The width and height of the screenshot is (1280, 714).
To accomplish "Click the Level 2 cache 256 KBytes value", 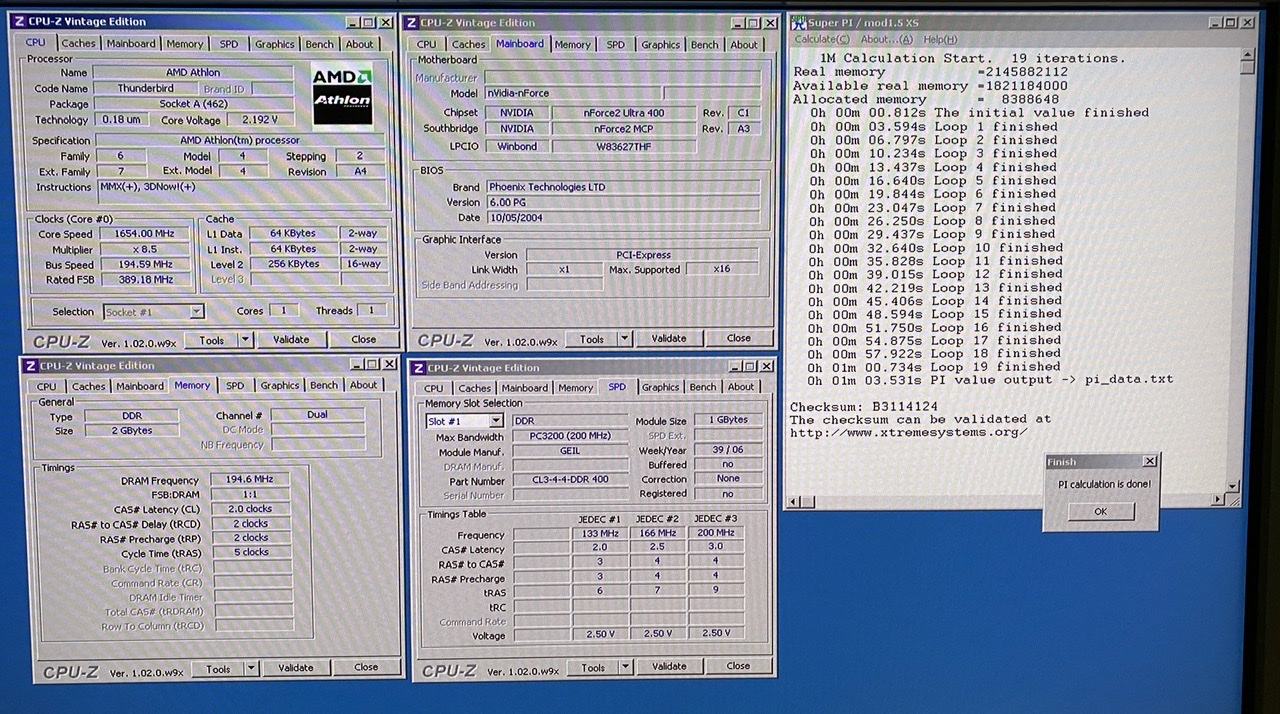I will (293, 264).
